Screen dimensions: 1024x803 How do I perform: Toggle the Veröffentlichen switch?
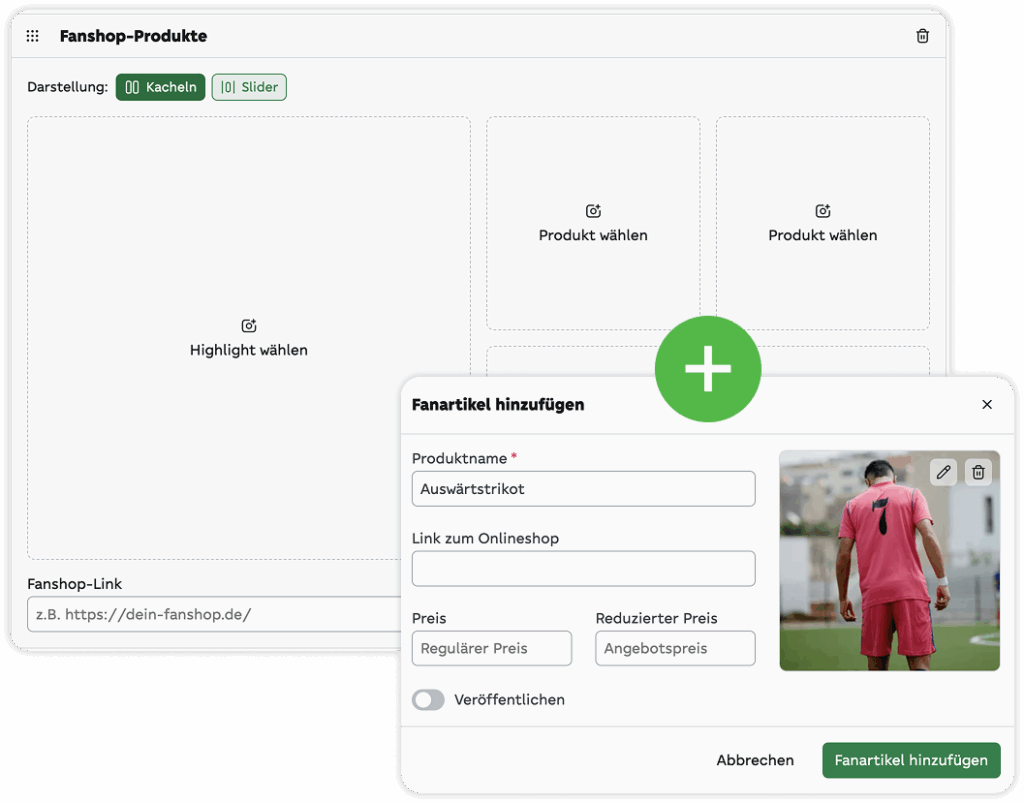[428, 700]
